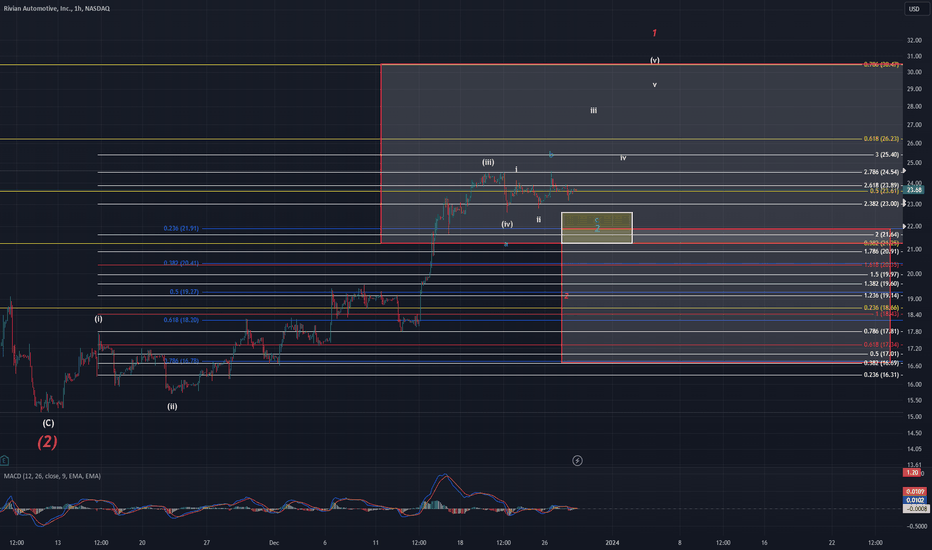Click the 1.5 (19.97) extension label
The width and height of the screenshot is (932, 550).
(884, 275)
